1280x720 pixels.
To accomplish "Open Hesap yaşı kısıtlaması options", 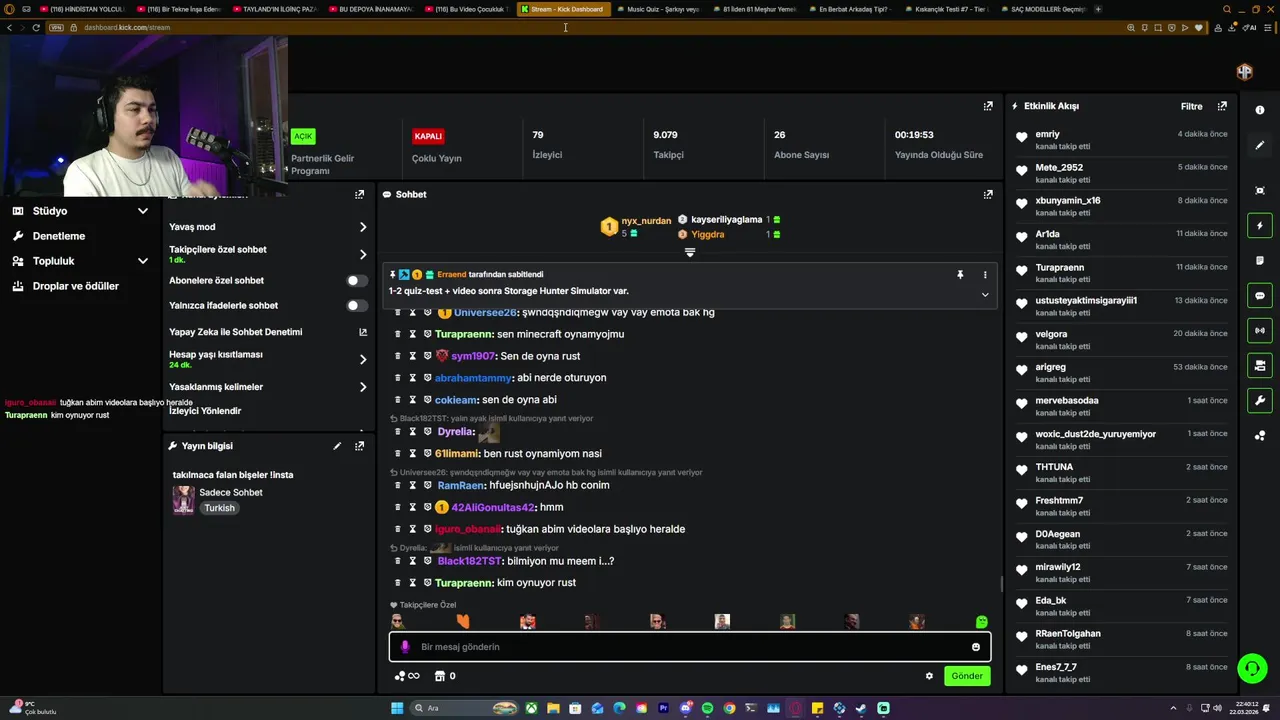I will pos(363,359).
